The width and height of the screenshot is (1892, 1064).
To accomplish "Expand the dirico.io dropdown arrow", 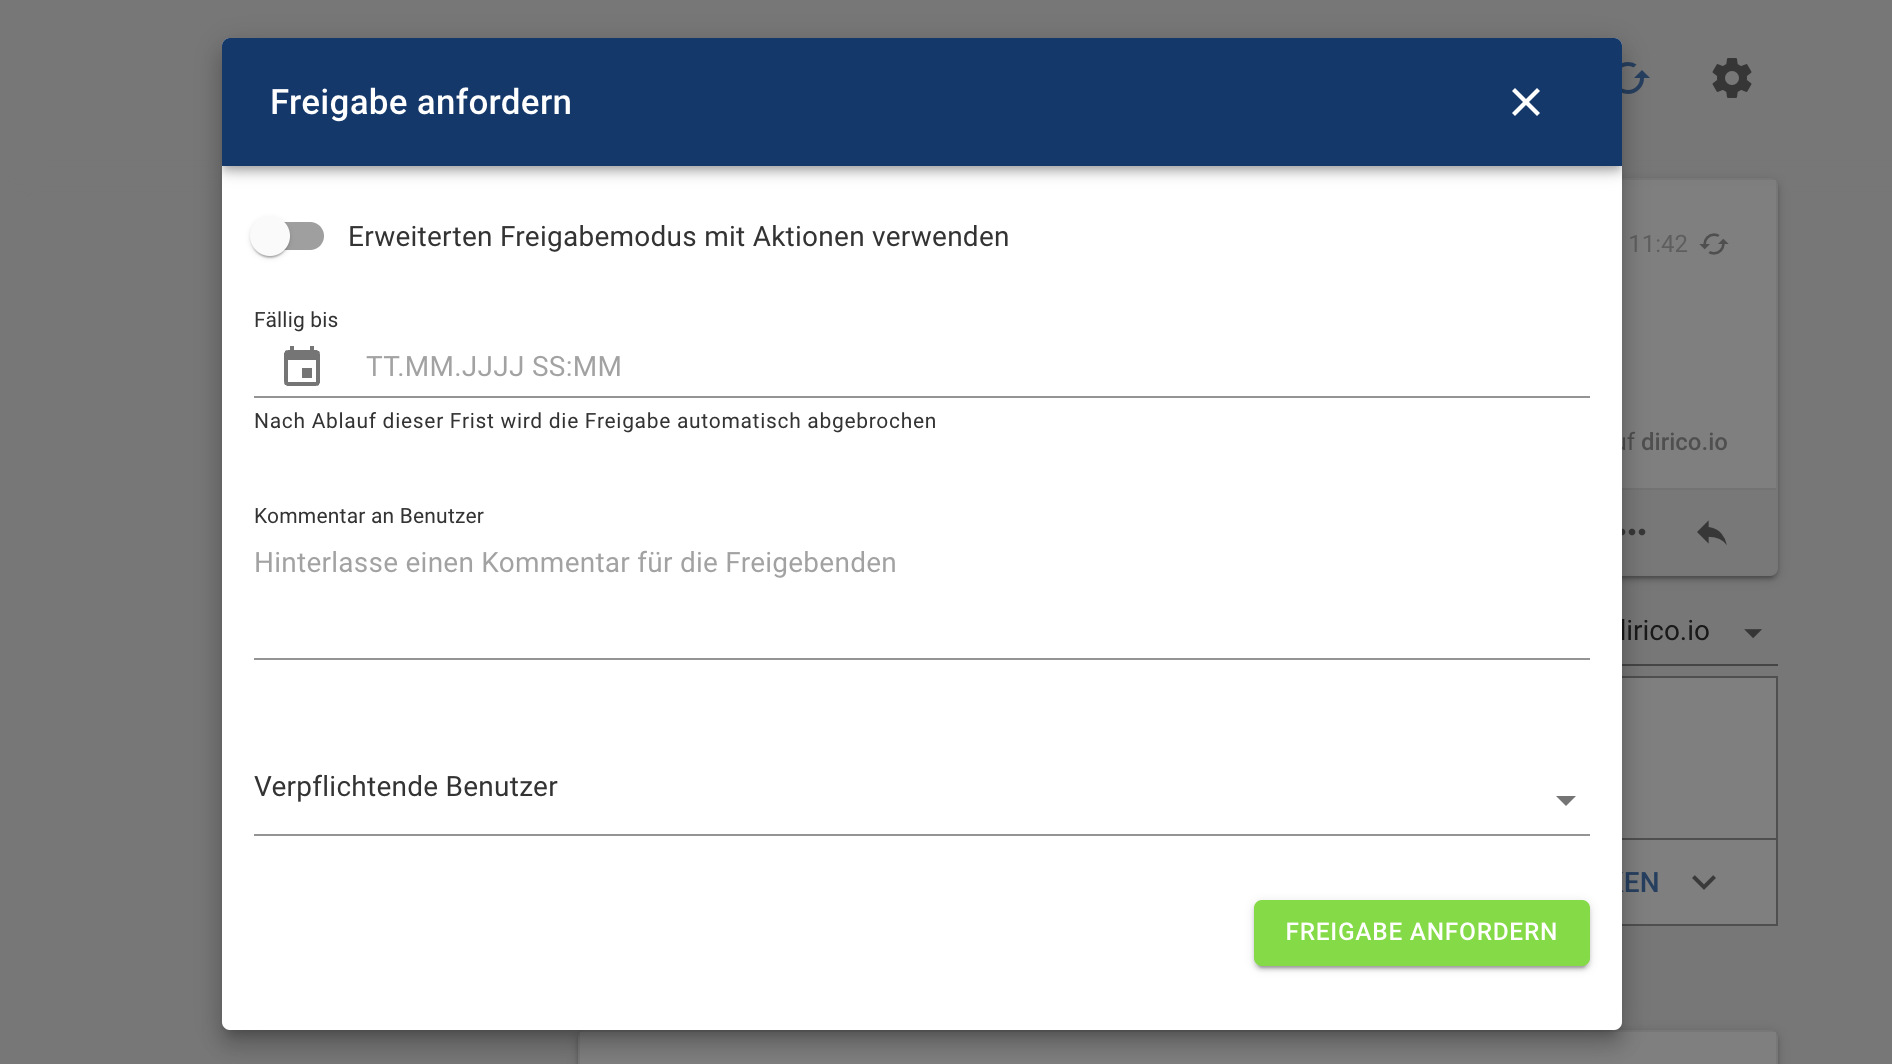I will point(1752,633).
